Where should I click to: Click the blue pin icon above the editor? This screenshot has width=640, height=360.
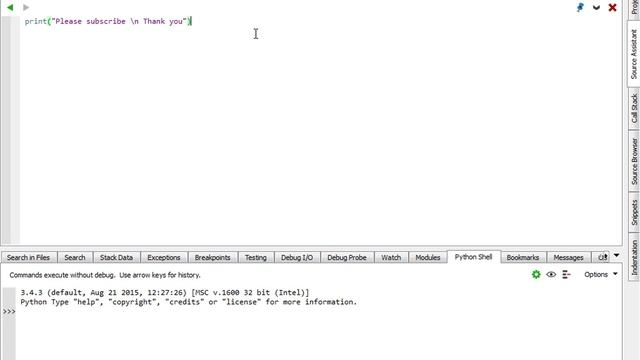580,7
